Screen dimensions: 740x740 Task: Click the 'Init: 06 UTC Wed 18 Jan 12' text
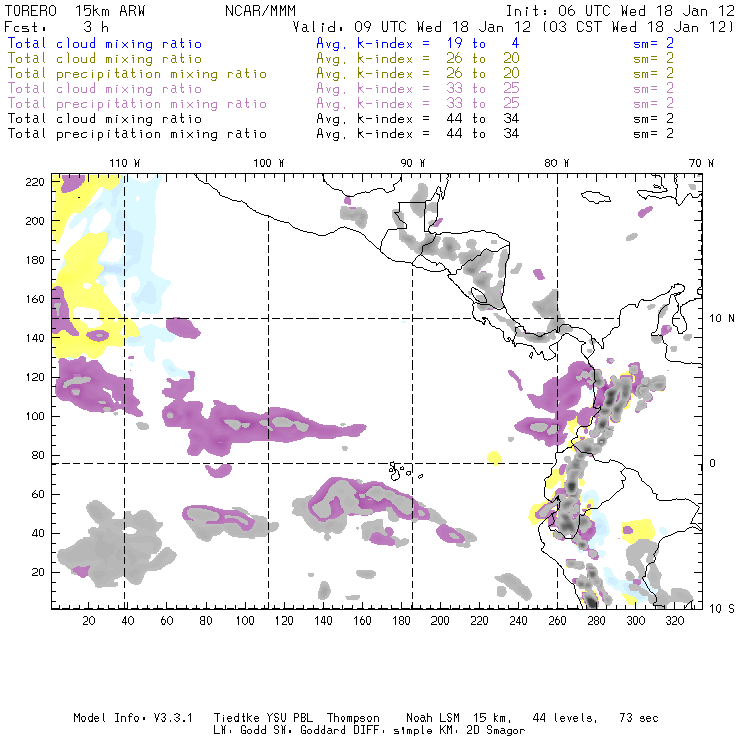[620, 11]
